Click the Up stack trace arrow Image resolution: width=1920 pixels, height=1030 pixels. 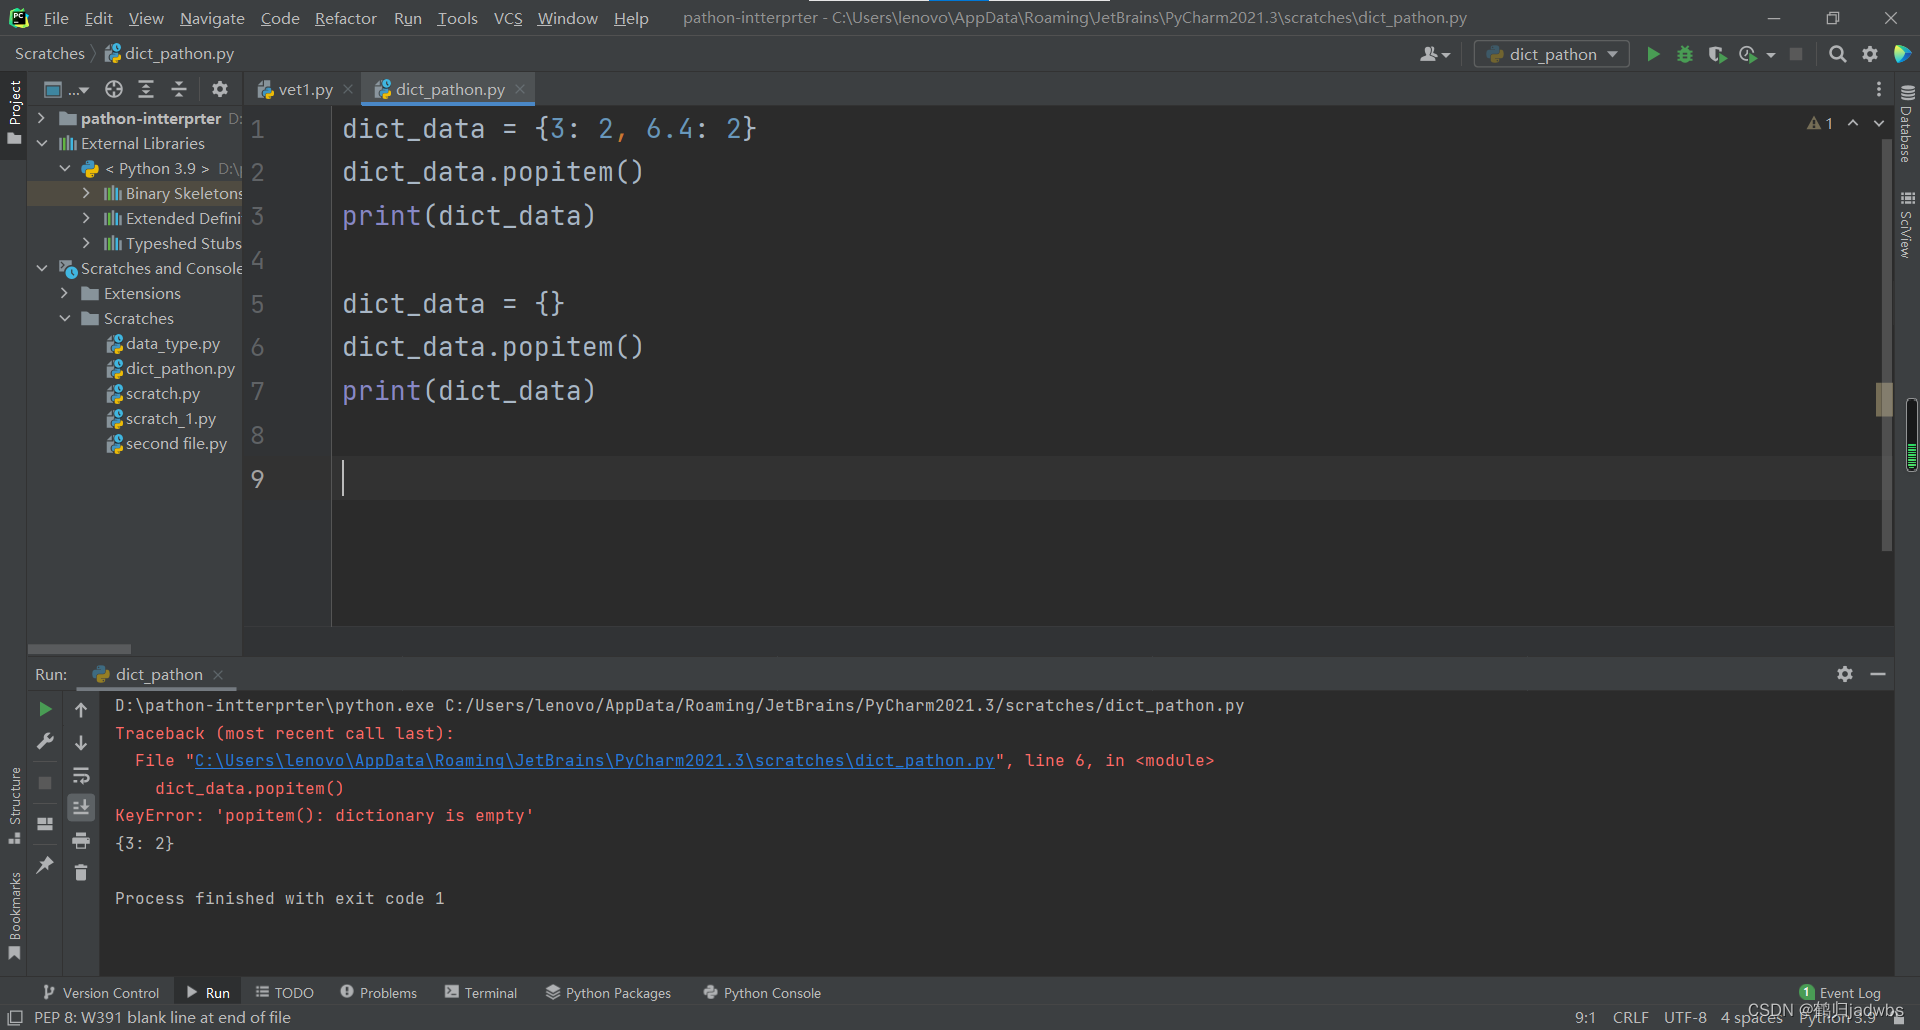[81, 709]
